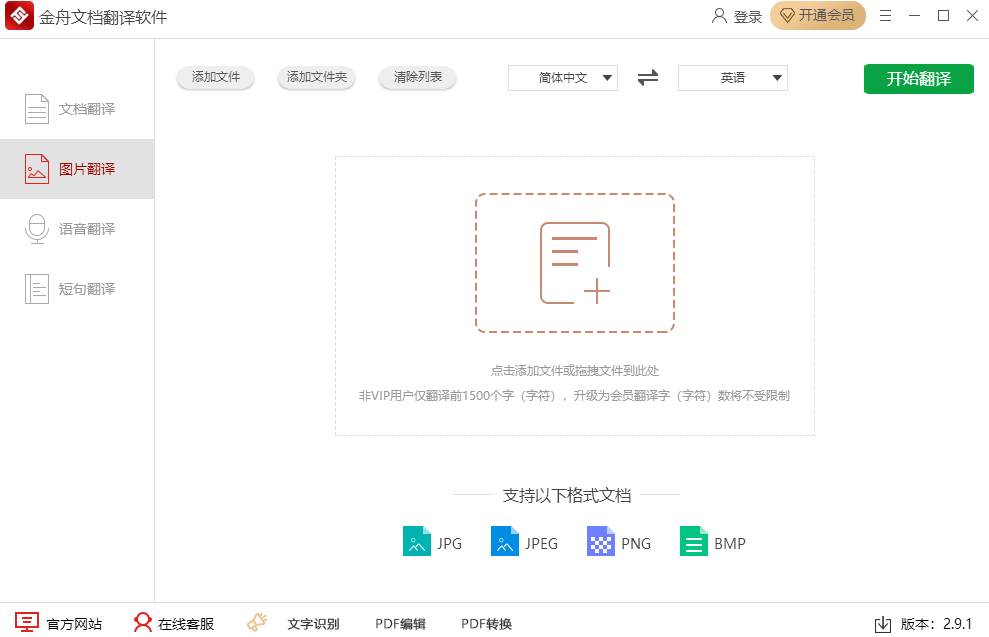Click the 官方网站 monitor icon
Screen dimensions: 989x637
[x=27, y=624]
